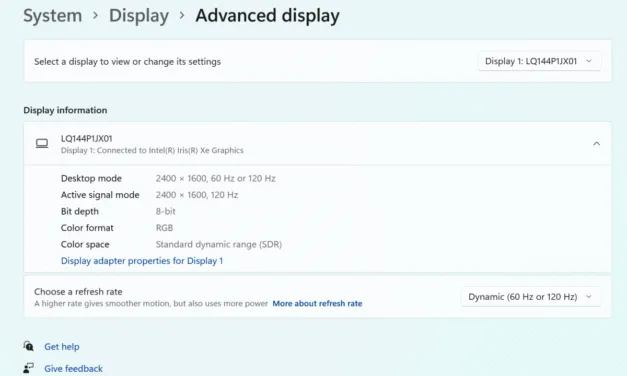This screenshot has width=627, height=376.
Task: Click the Get help link
Action: coord(62,346)
